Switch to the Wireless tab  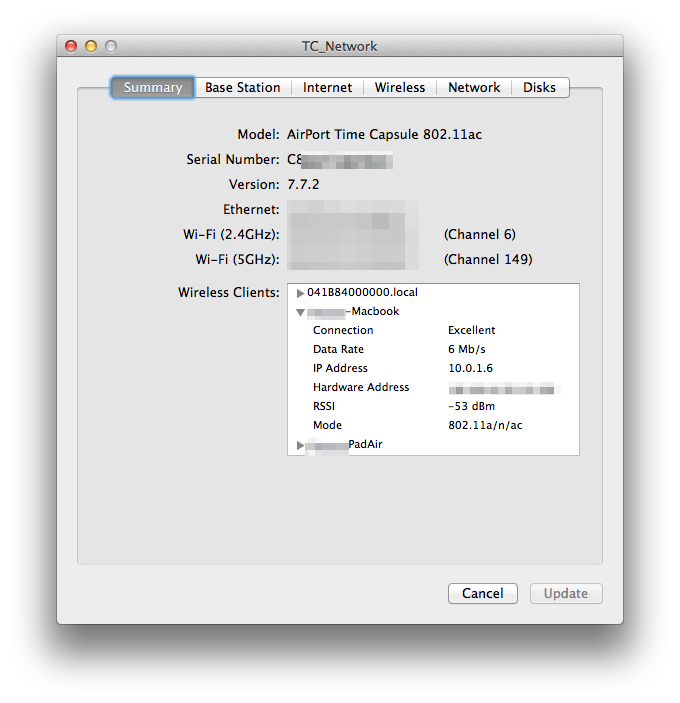[399, 87]
